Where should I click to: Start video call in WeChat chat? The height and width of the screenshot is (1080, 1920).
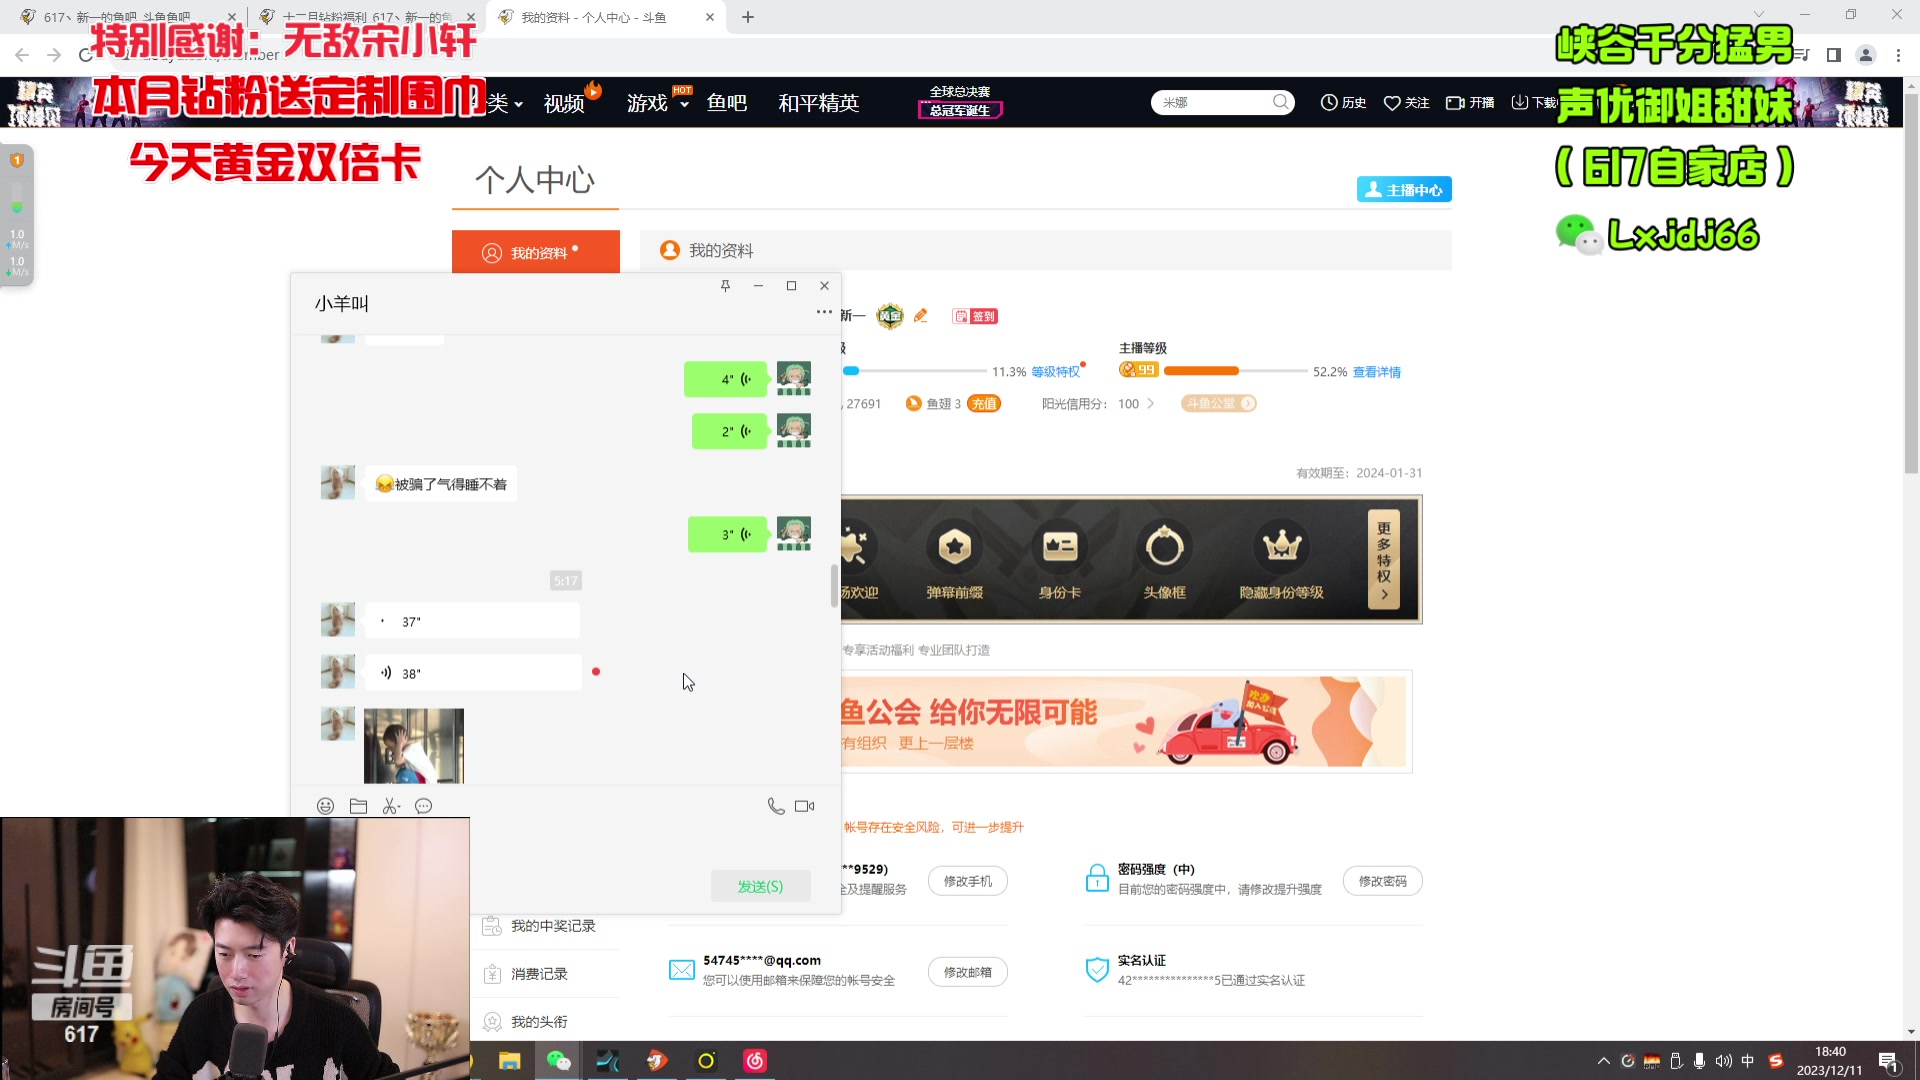(x=804, y=806)
